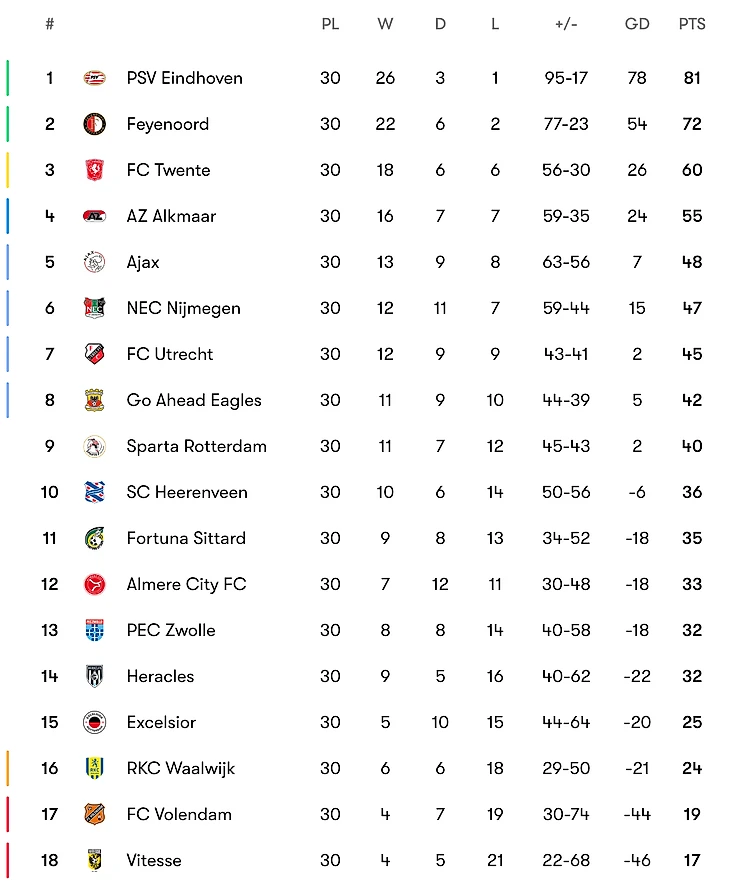Screen dimensions: 730x886
Task: Click the Feyenoord club logo
Action: (x=94, y=124)
